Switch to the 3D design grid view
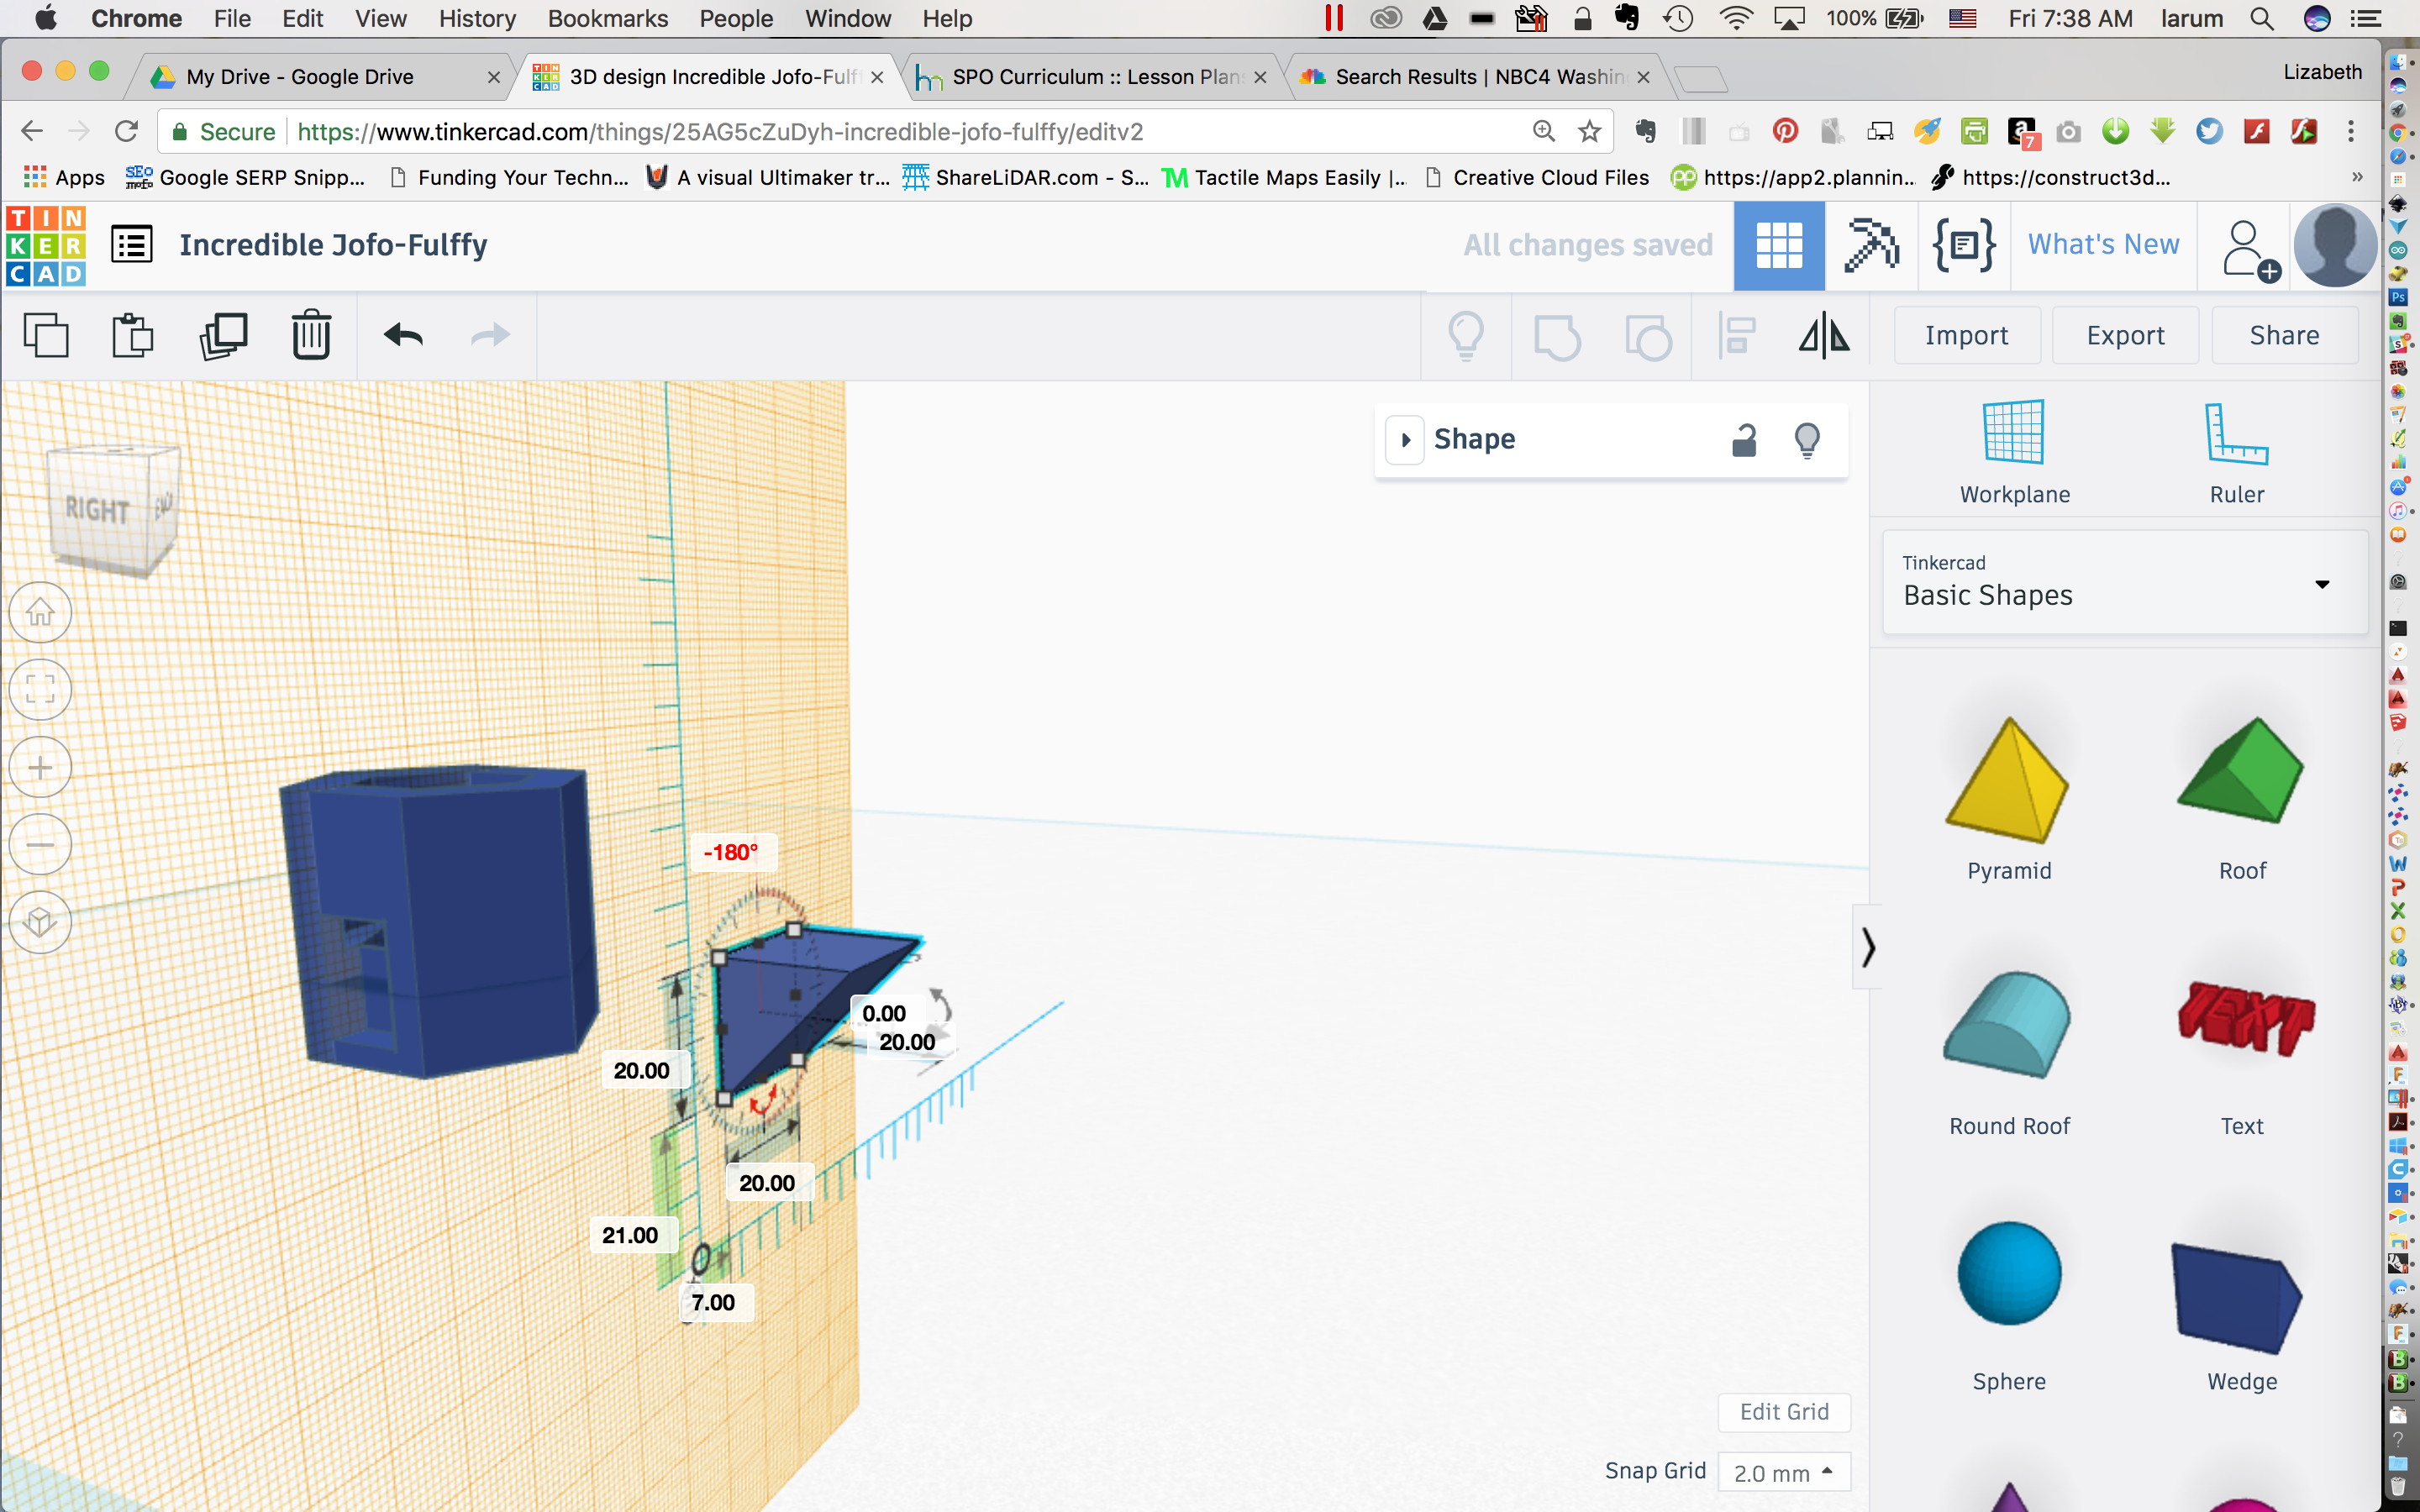The width and height of the screenshot is (2420, 1512). [1779, 246]
